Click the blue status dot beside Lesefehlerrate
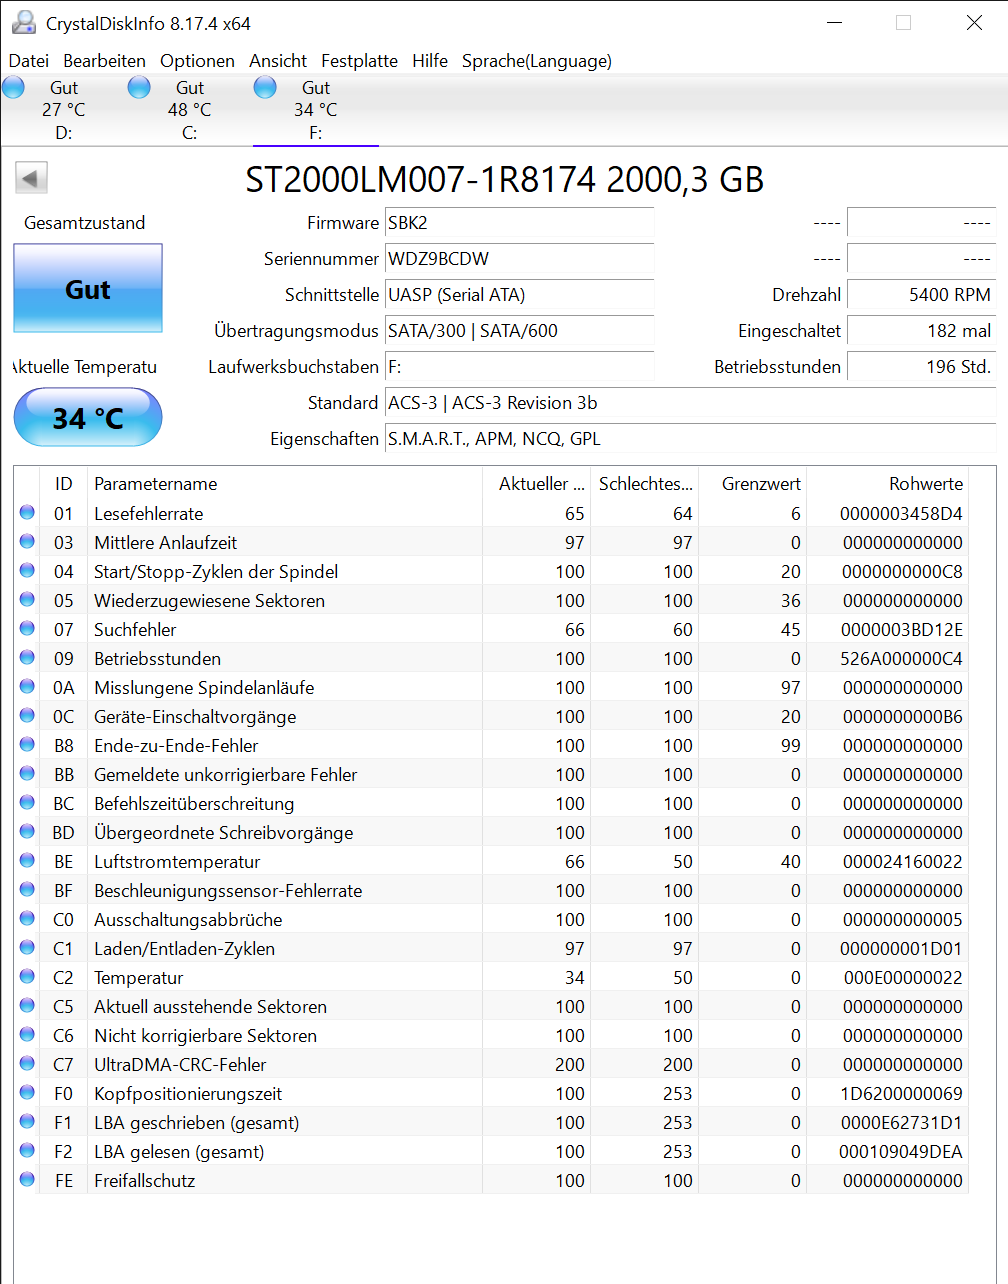This screenshot has width=1008, height=1284. pos(27,513)
